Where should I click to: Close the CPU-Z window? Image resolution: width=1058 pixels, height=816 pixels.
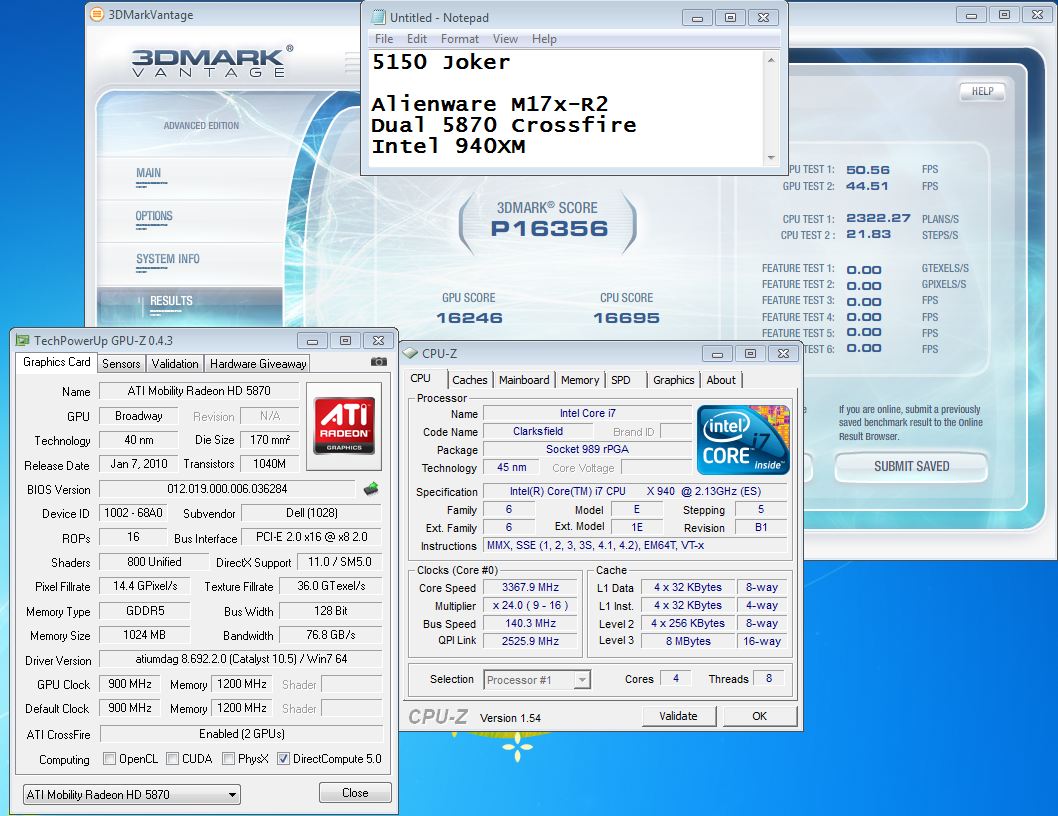coord(783,353)
